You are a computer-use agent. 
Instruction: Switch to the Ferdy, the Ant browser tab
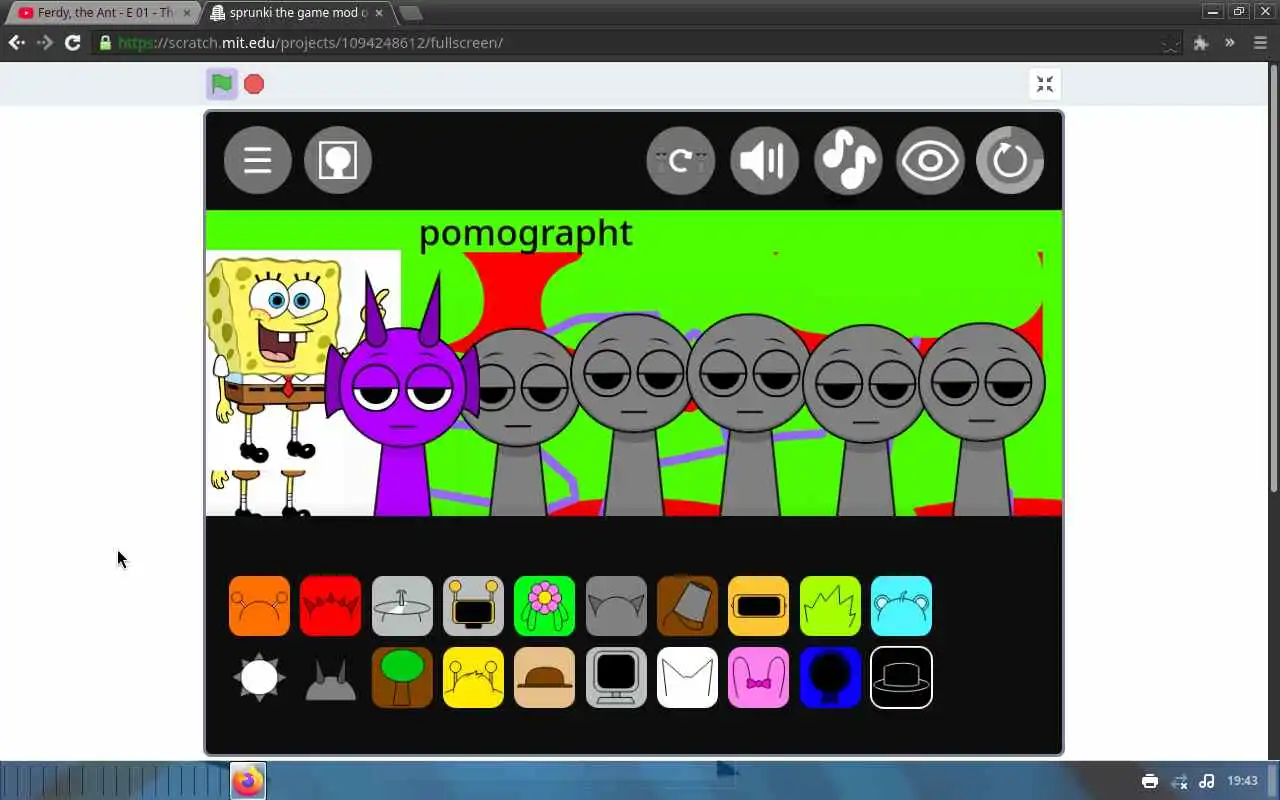[105, 13]
